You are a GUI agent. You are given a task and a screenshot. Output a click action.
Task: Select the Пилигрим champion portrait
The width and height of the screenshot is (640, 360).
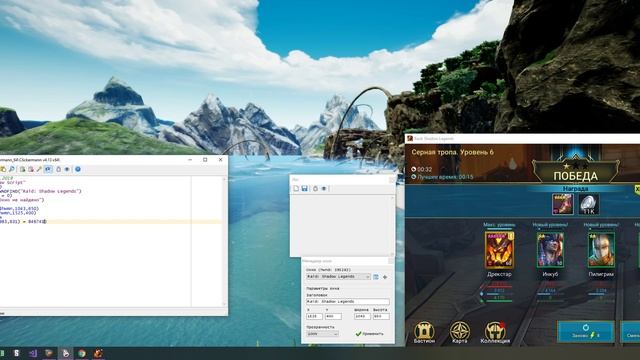(601, 250)
